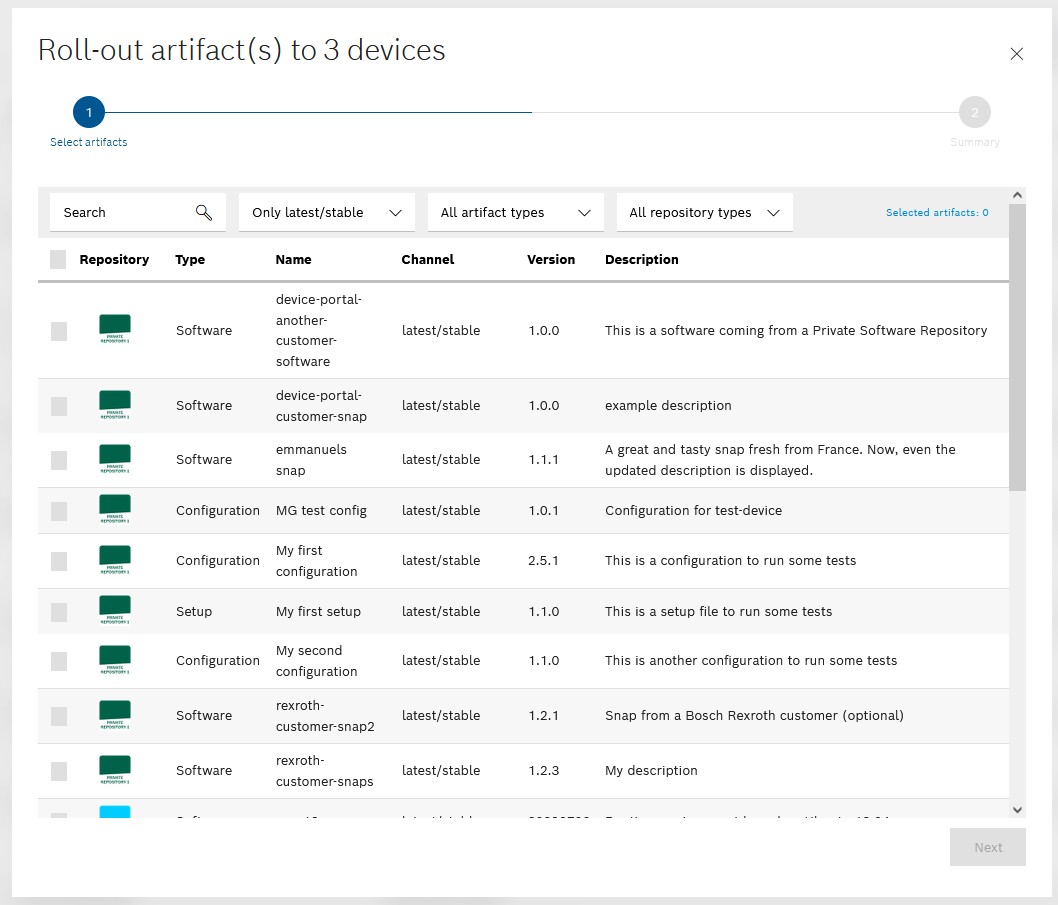Viewport: 1058px width, 905px height.
Task: Expand the All artifact types filter
Action: [x=515, y=212]
